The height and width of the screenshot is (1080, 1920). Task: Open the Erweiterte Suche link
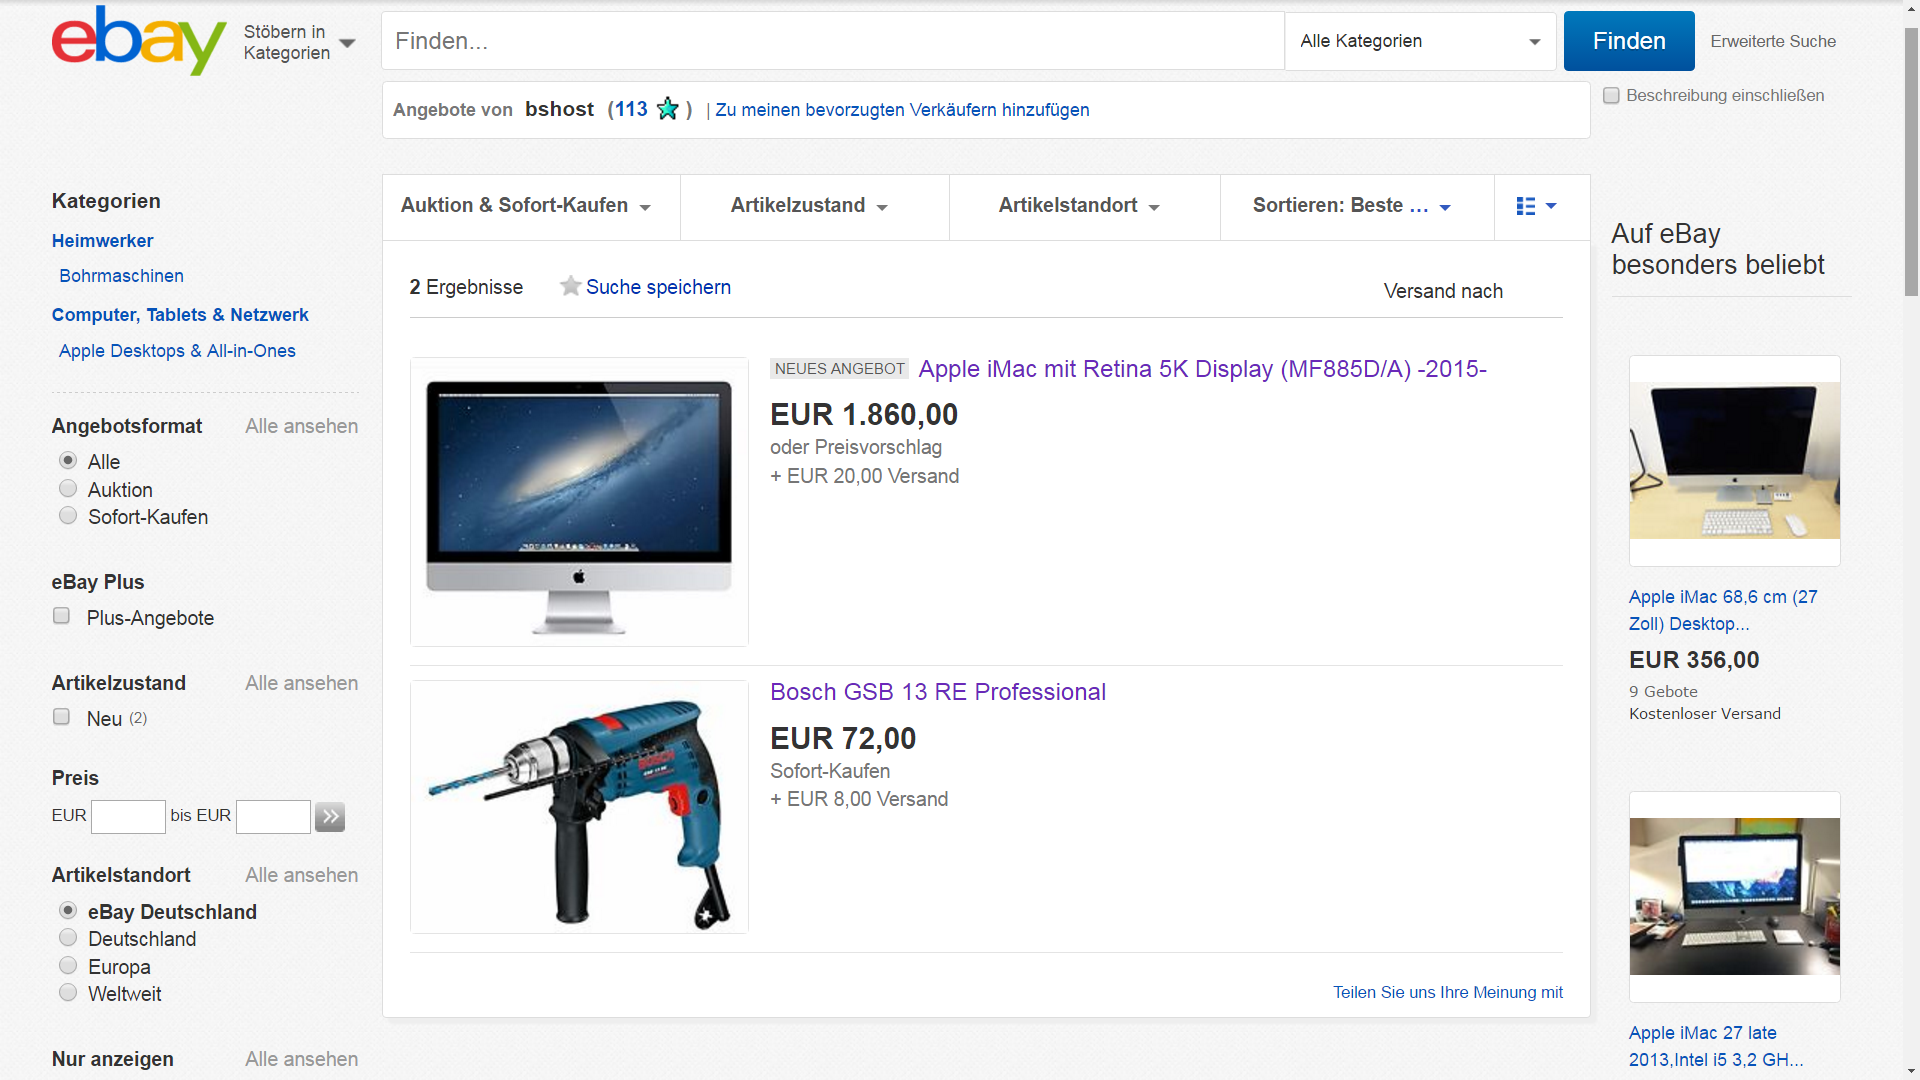point(1773,42)
